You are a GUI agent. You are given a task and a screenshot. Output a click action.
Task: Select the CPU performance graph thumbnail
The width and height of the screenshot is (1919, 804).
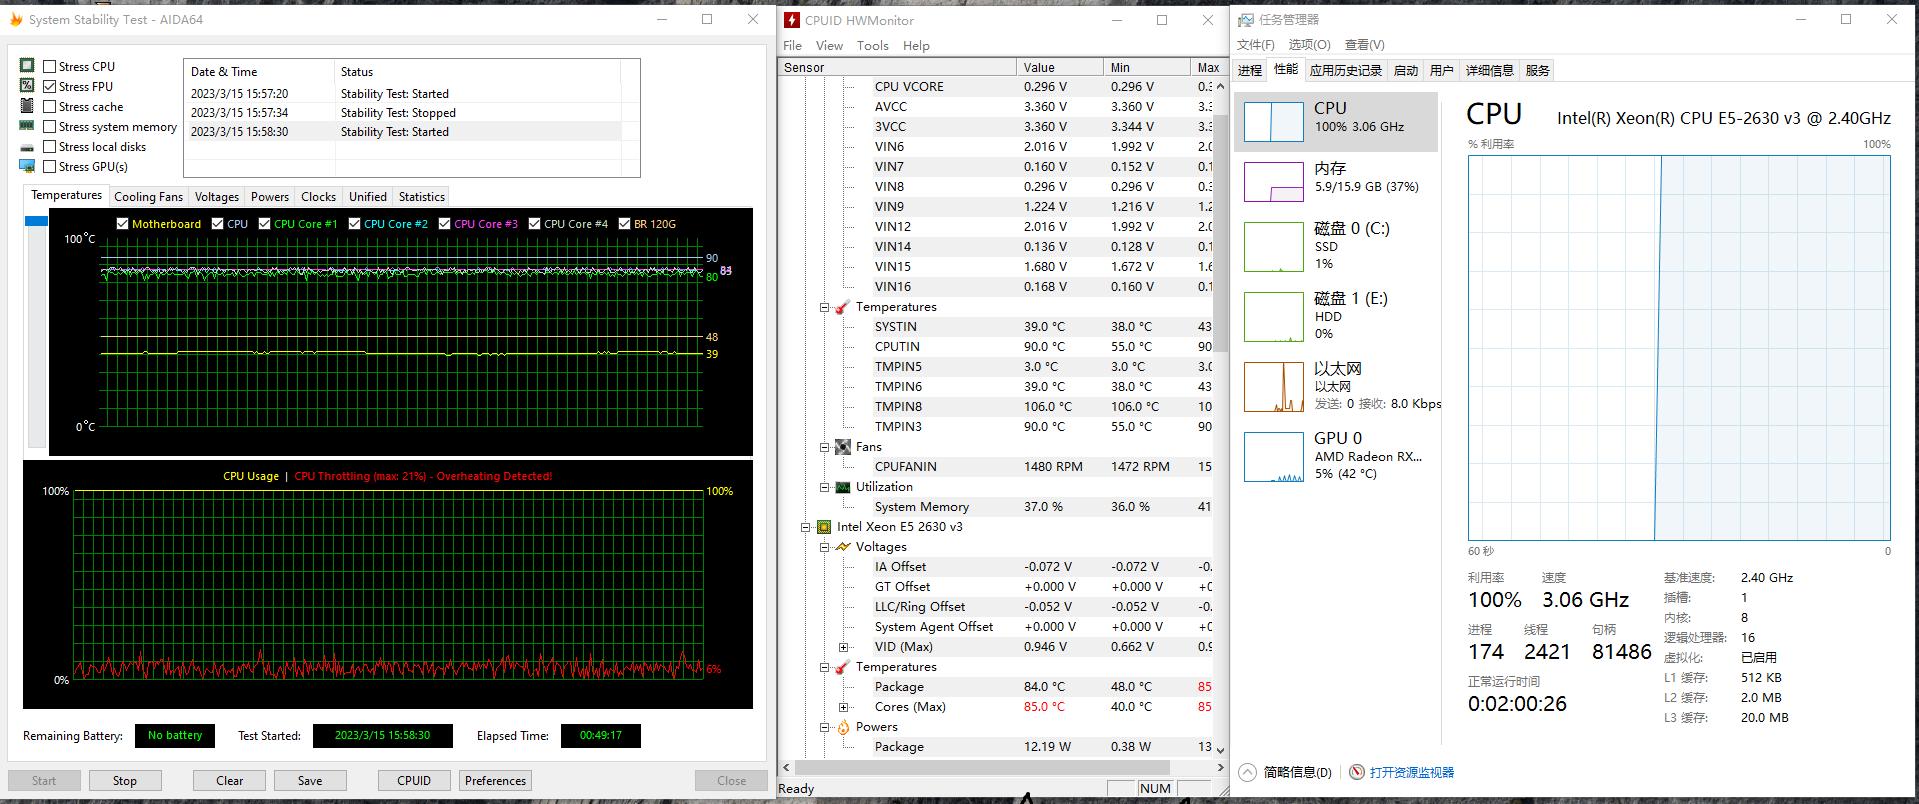tap(1273, 121)
